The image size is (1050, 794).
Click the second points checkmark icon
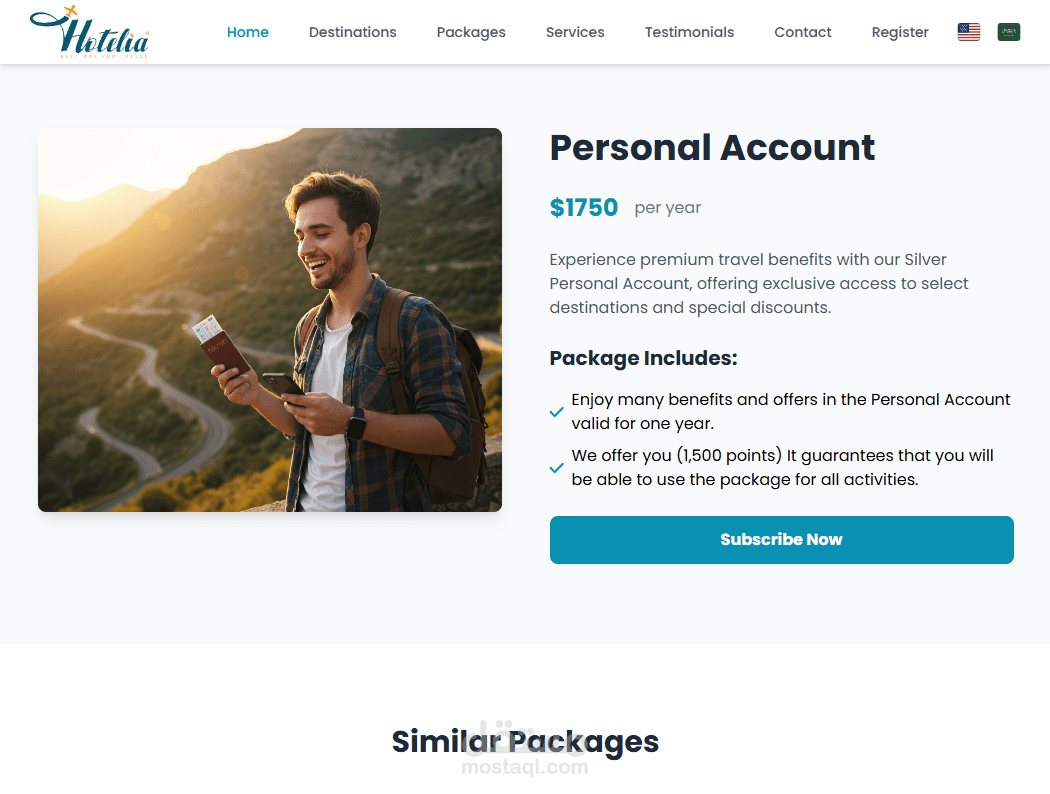coord(556,468)
